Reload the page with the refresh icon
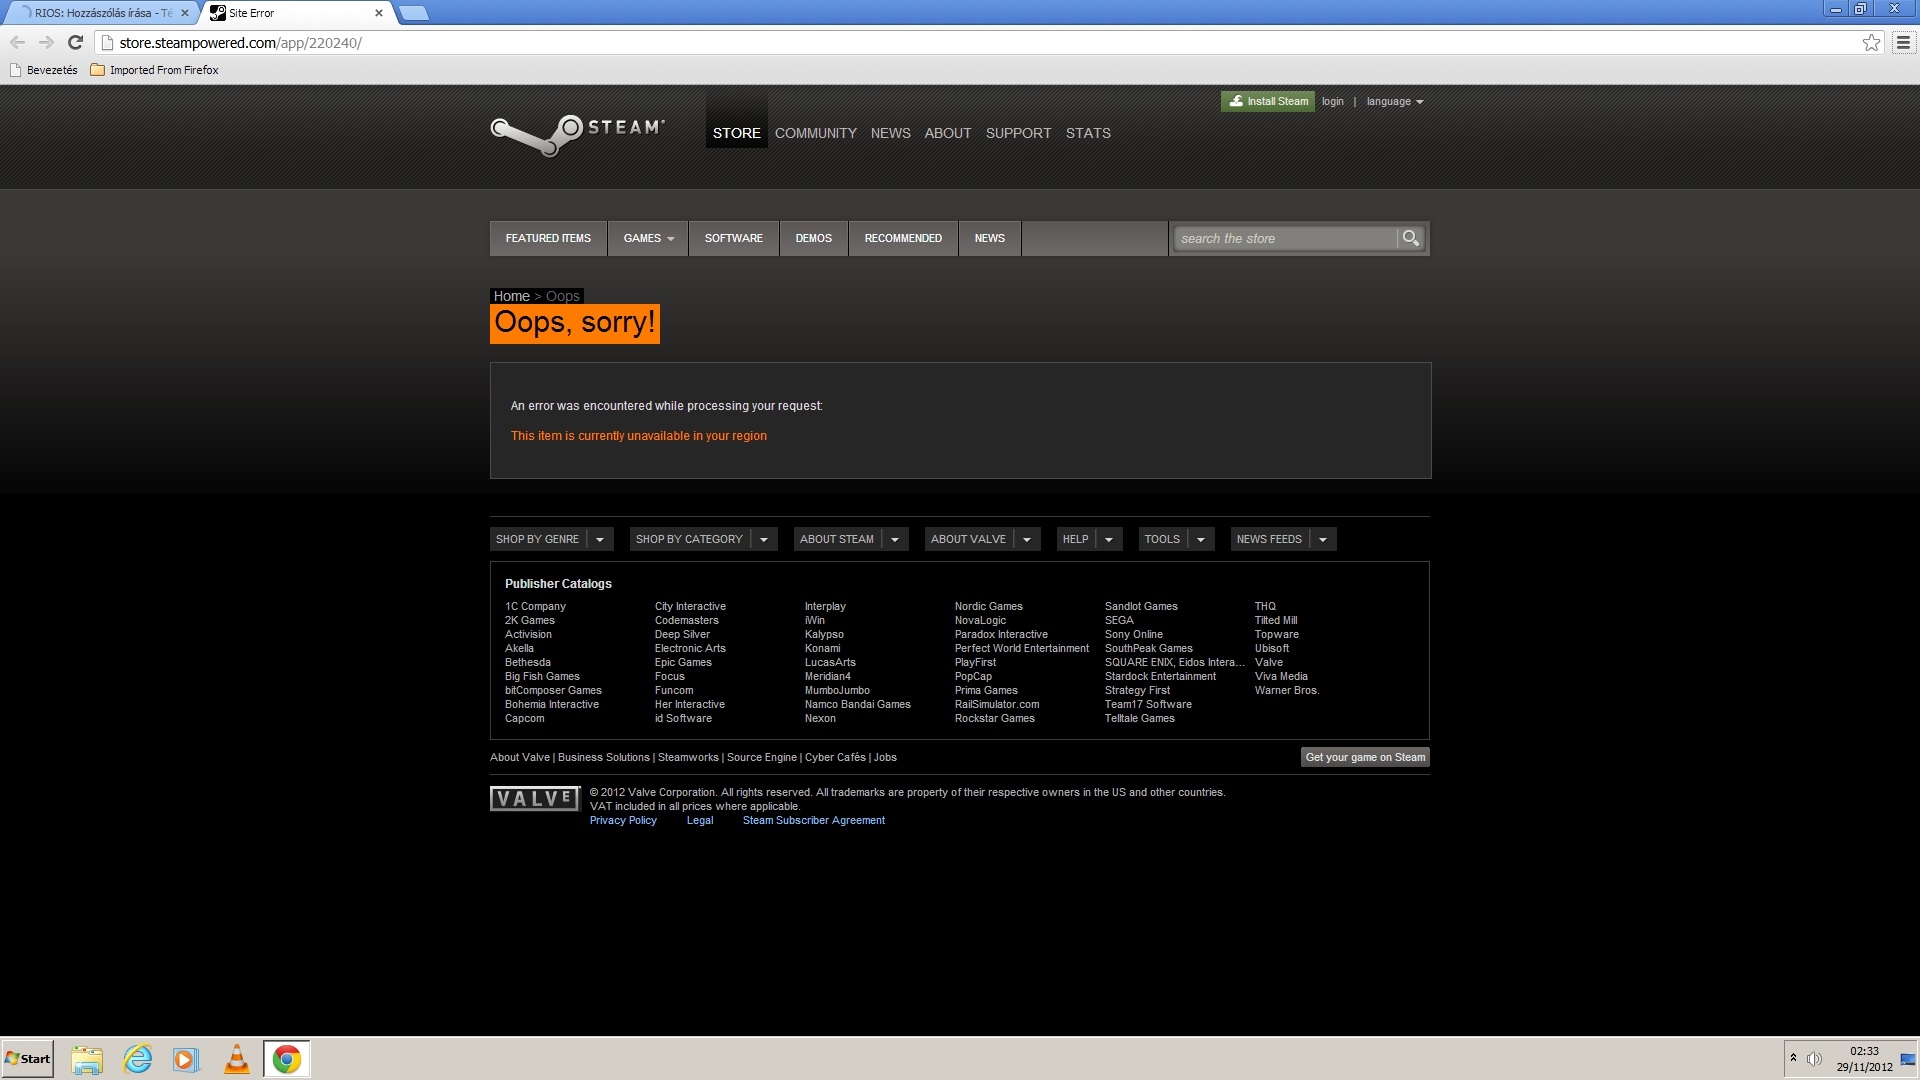This screenshot has height=1080, width=1920. (75, 42)
